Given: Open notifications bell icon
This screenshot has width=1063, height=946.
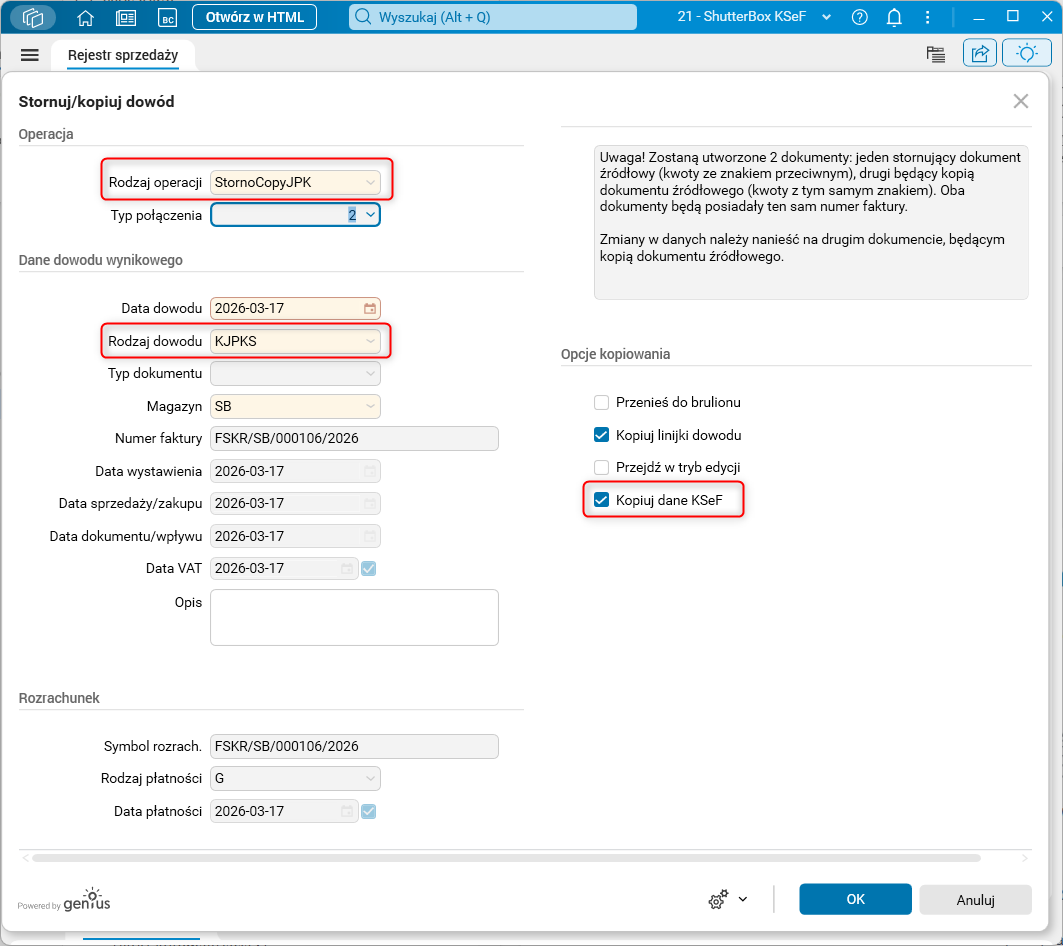Looking at the screenshot, I should (894, 17).
